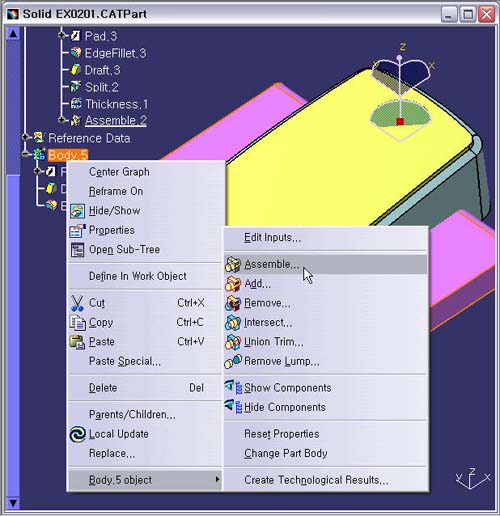
Task: Click the Add boolean operation icon
Action: coord(233,284)
